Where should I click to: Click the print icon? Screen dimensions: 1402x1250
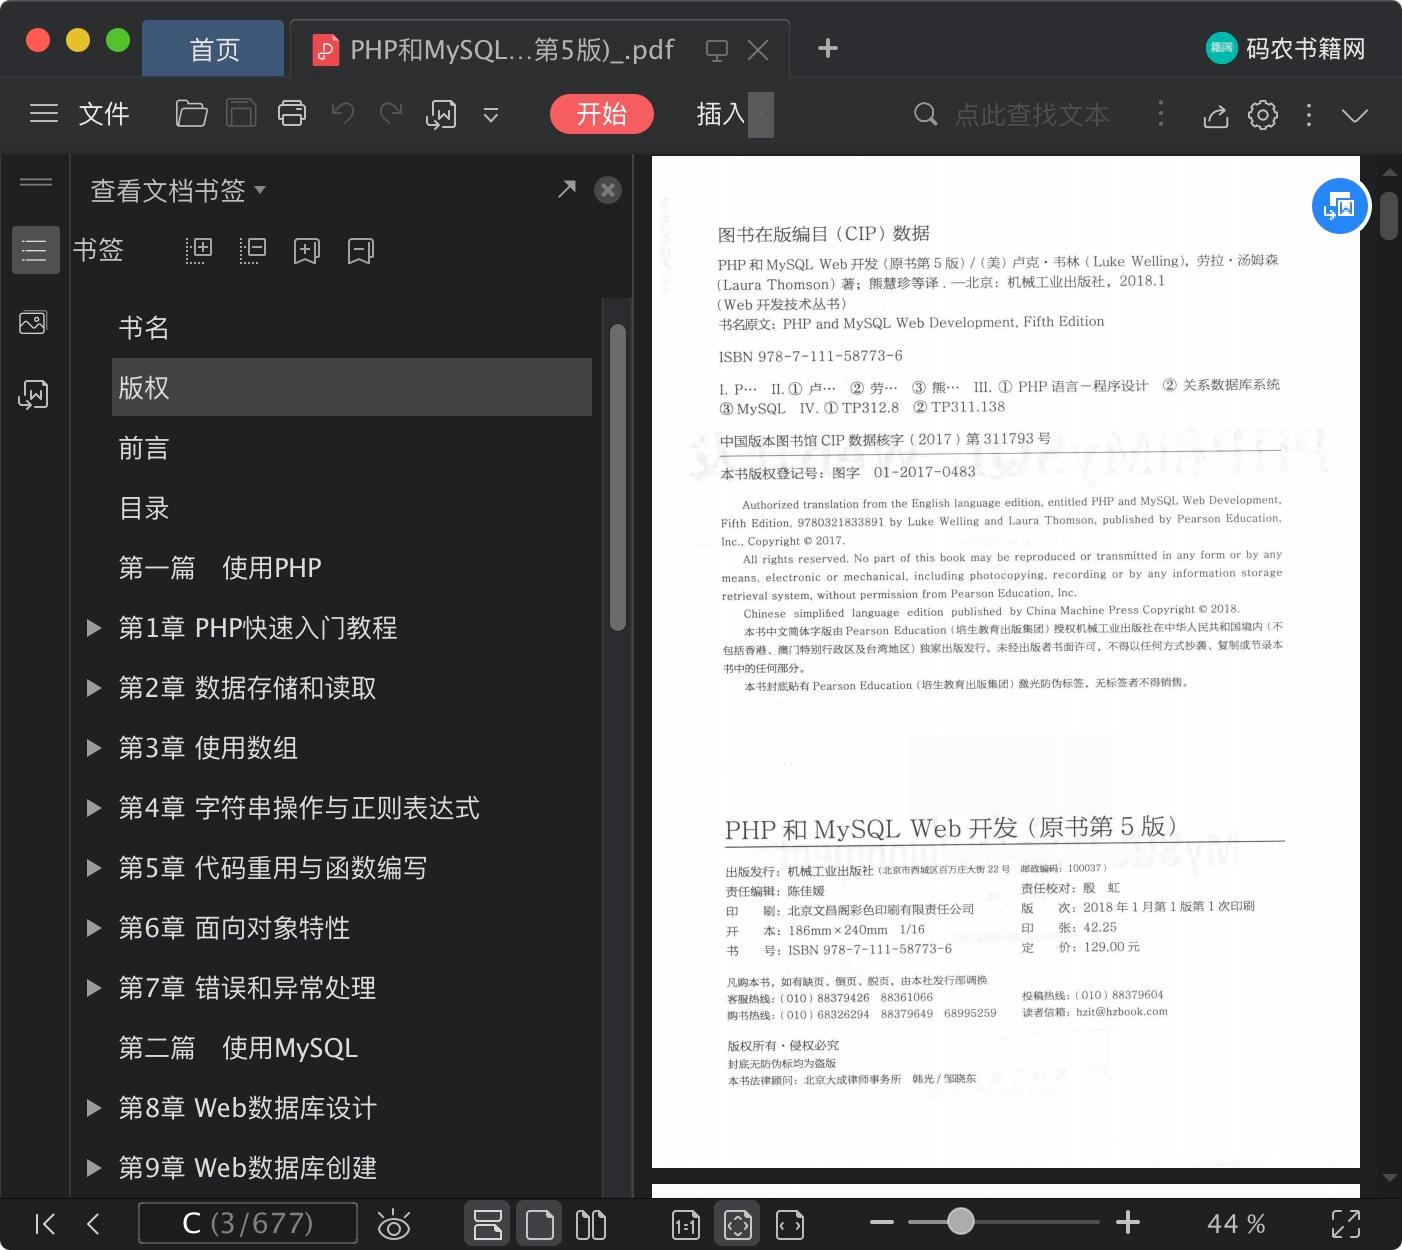click(x=292, y=114)
